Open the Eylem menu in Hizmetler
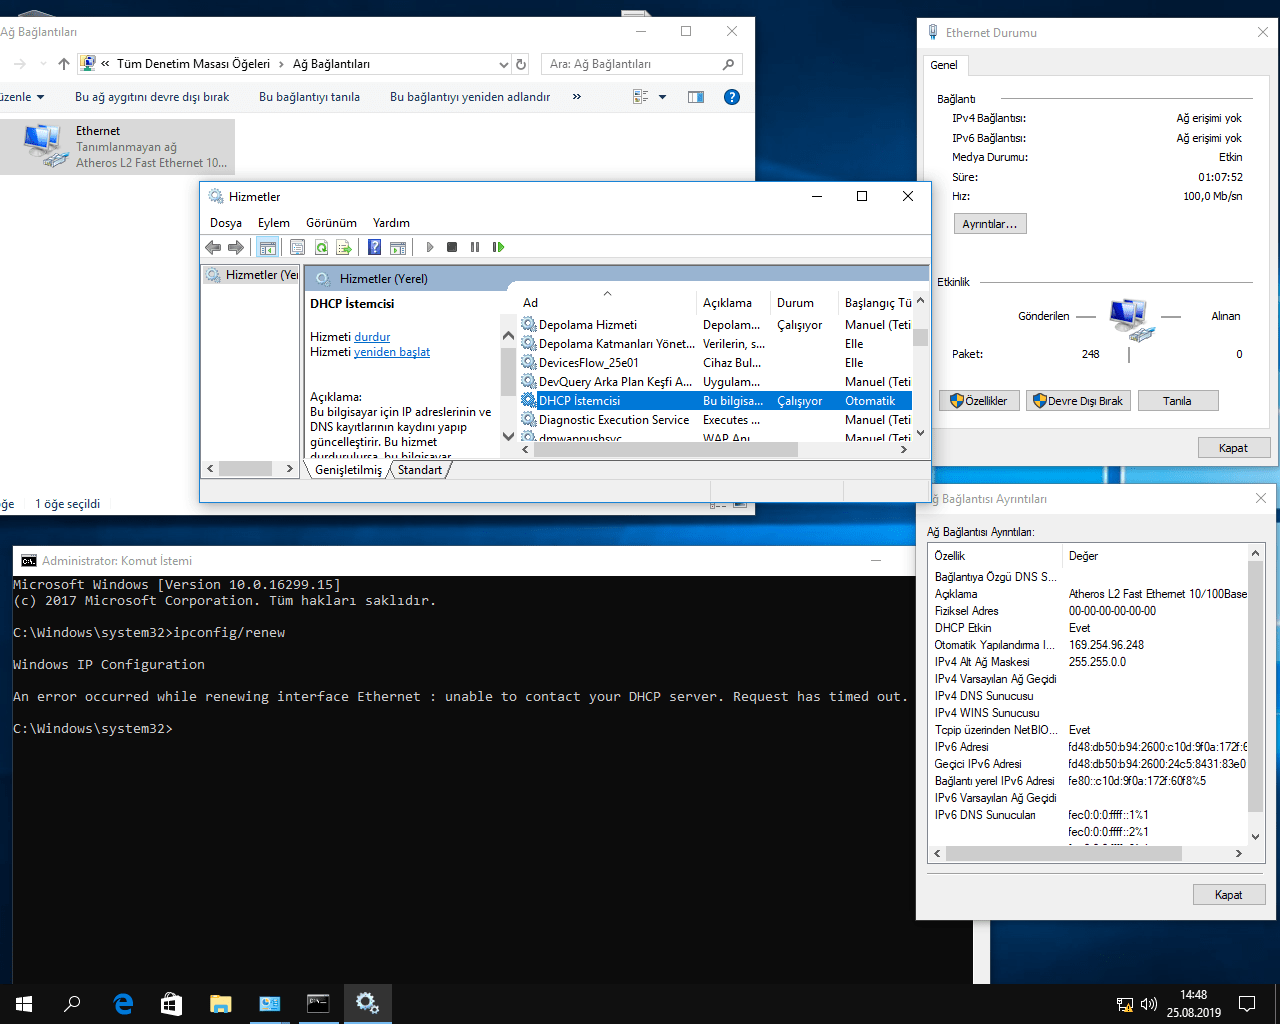 273,223
